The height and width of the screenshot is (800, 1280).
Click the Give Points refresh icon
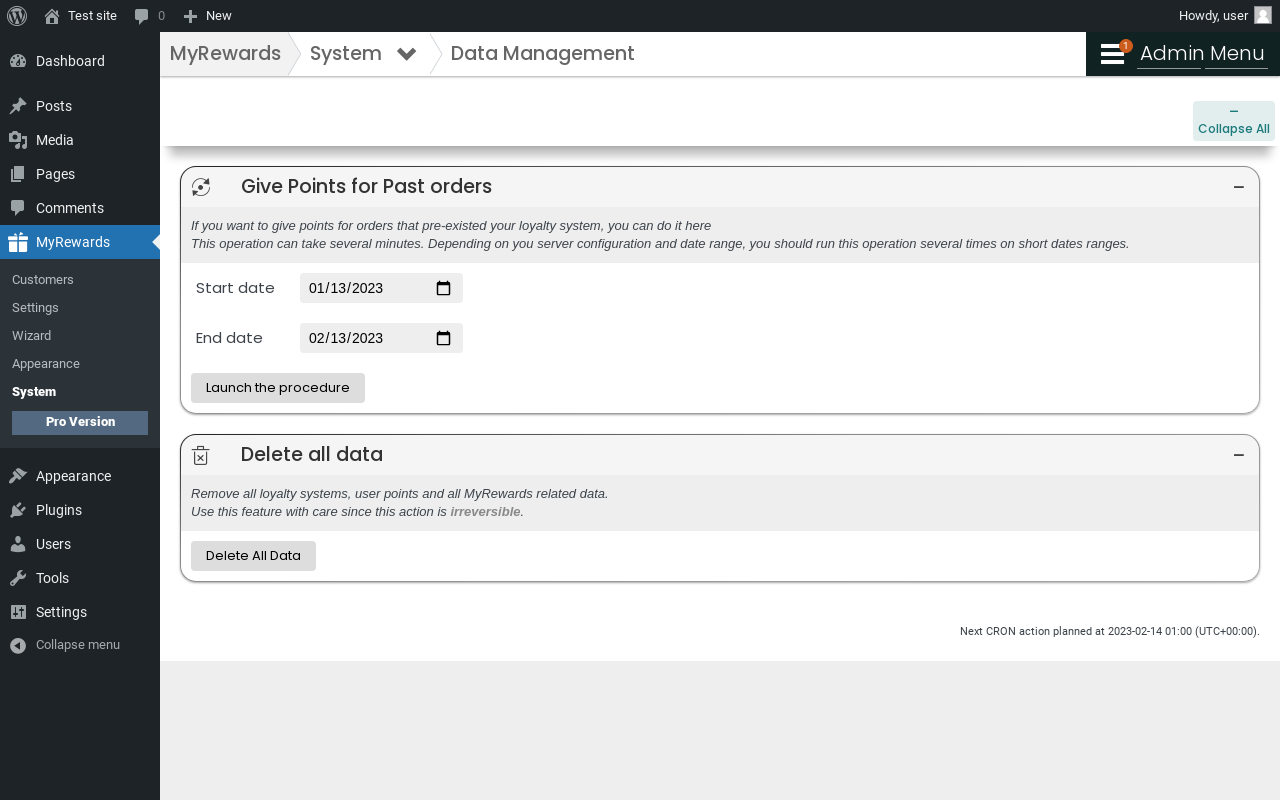click(201, 187)
